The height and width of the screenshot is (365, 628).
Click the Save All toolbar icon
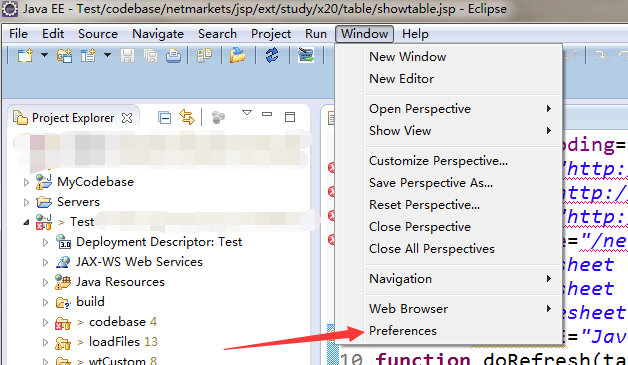150,56
